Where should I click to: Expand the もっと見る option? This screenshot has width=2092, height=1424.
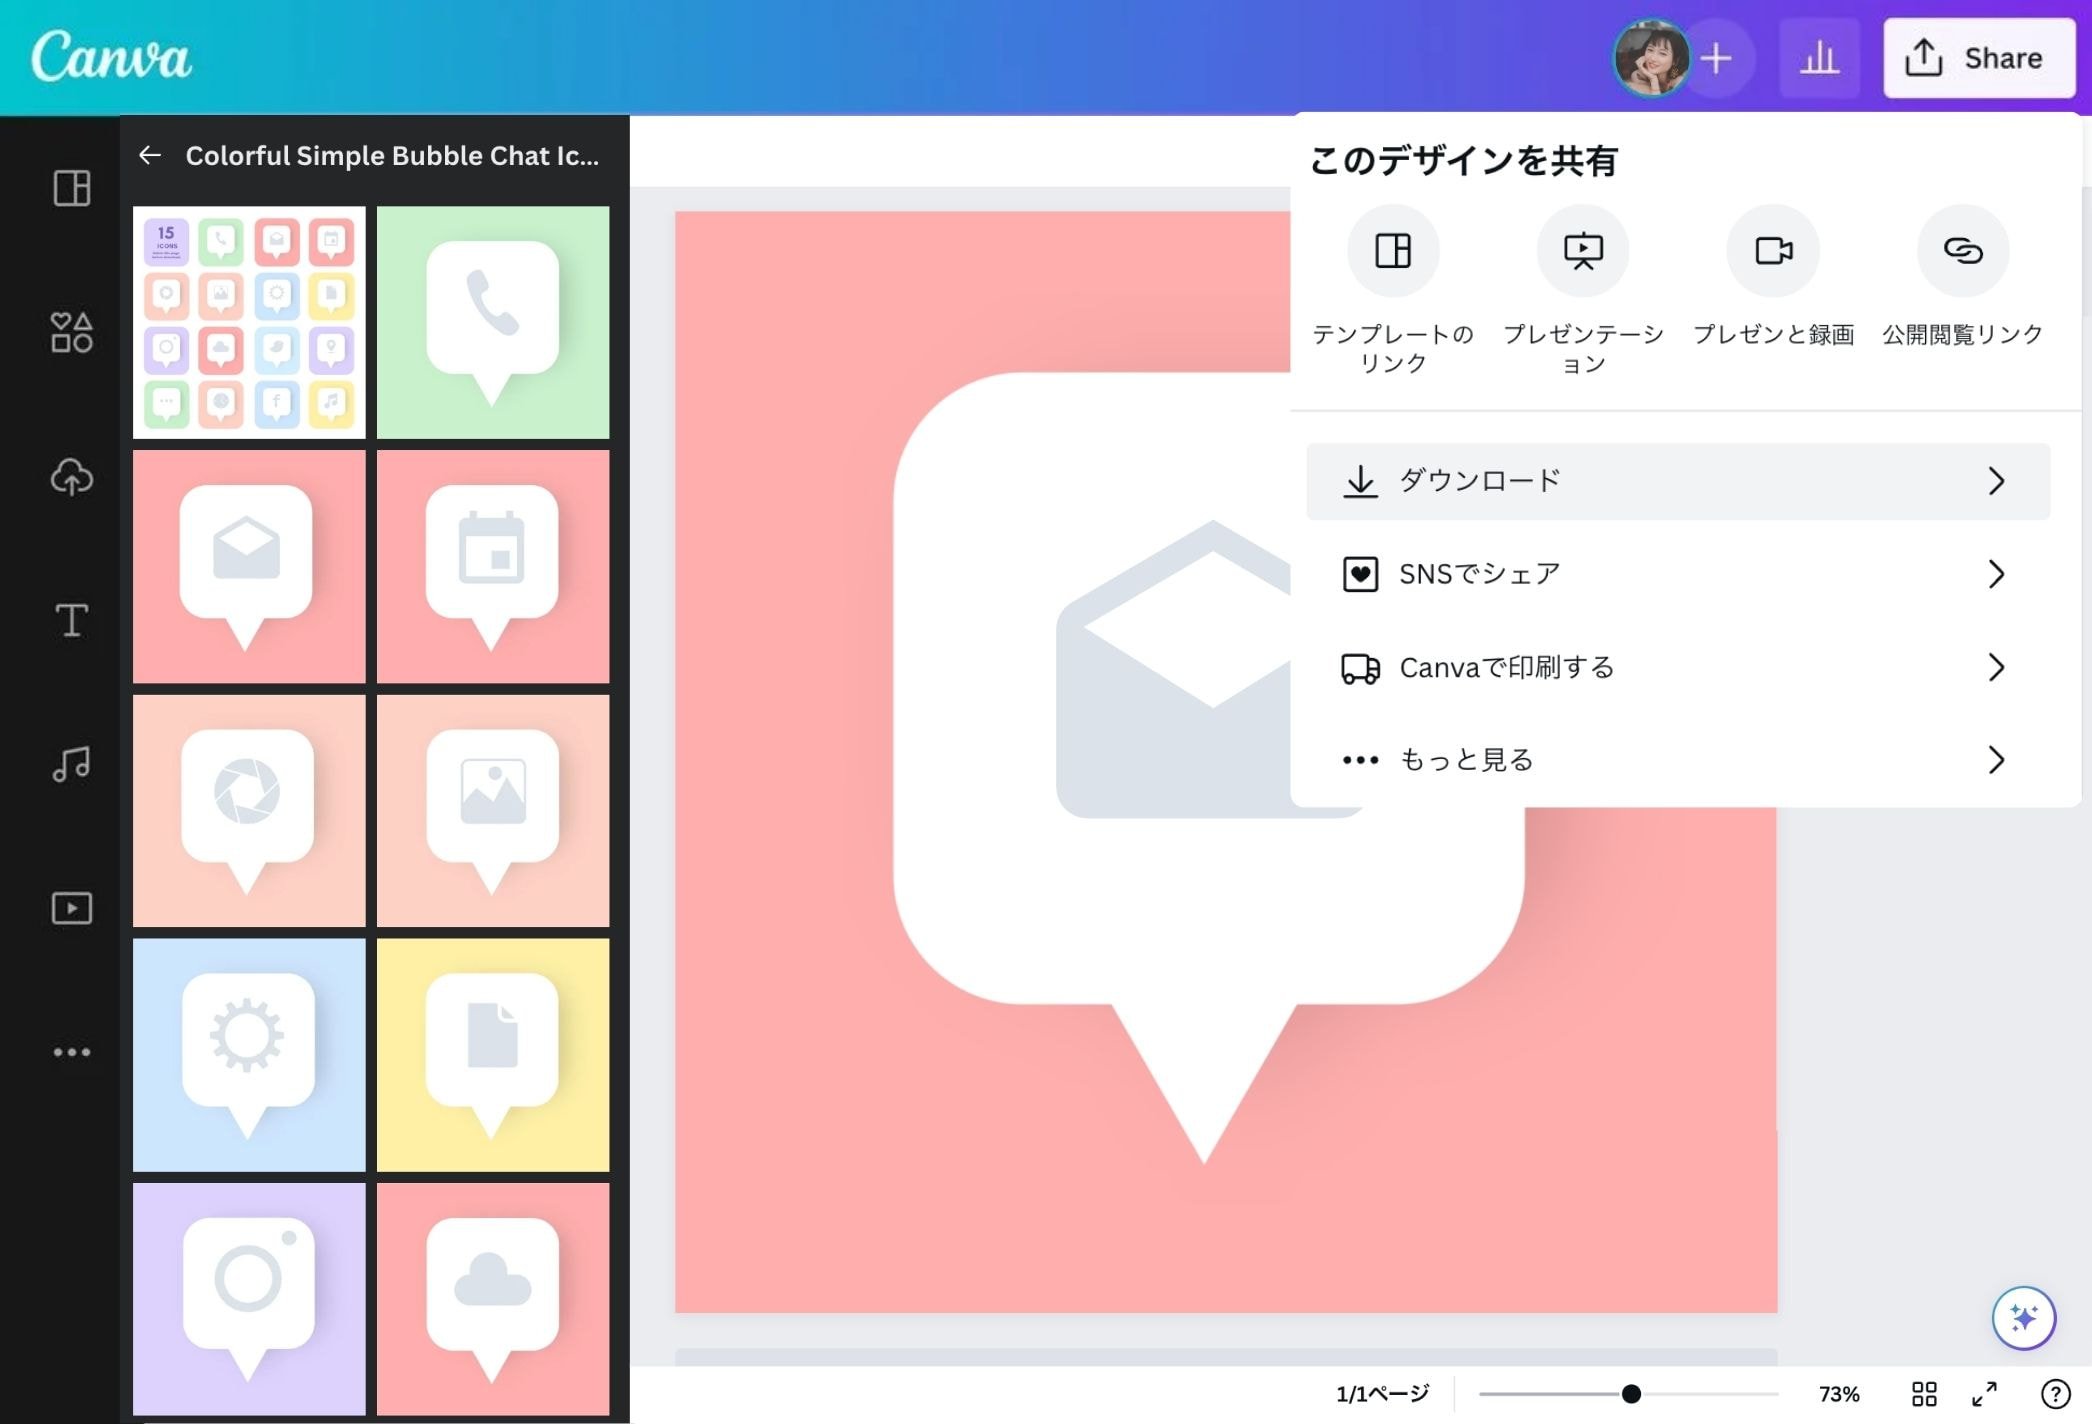pos(1677,760)
